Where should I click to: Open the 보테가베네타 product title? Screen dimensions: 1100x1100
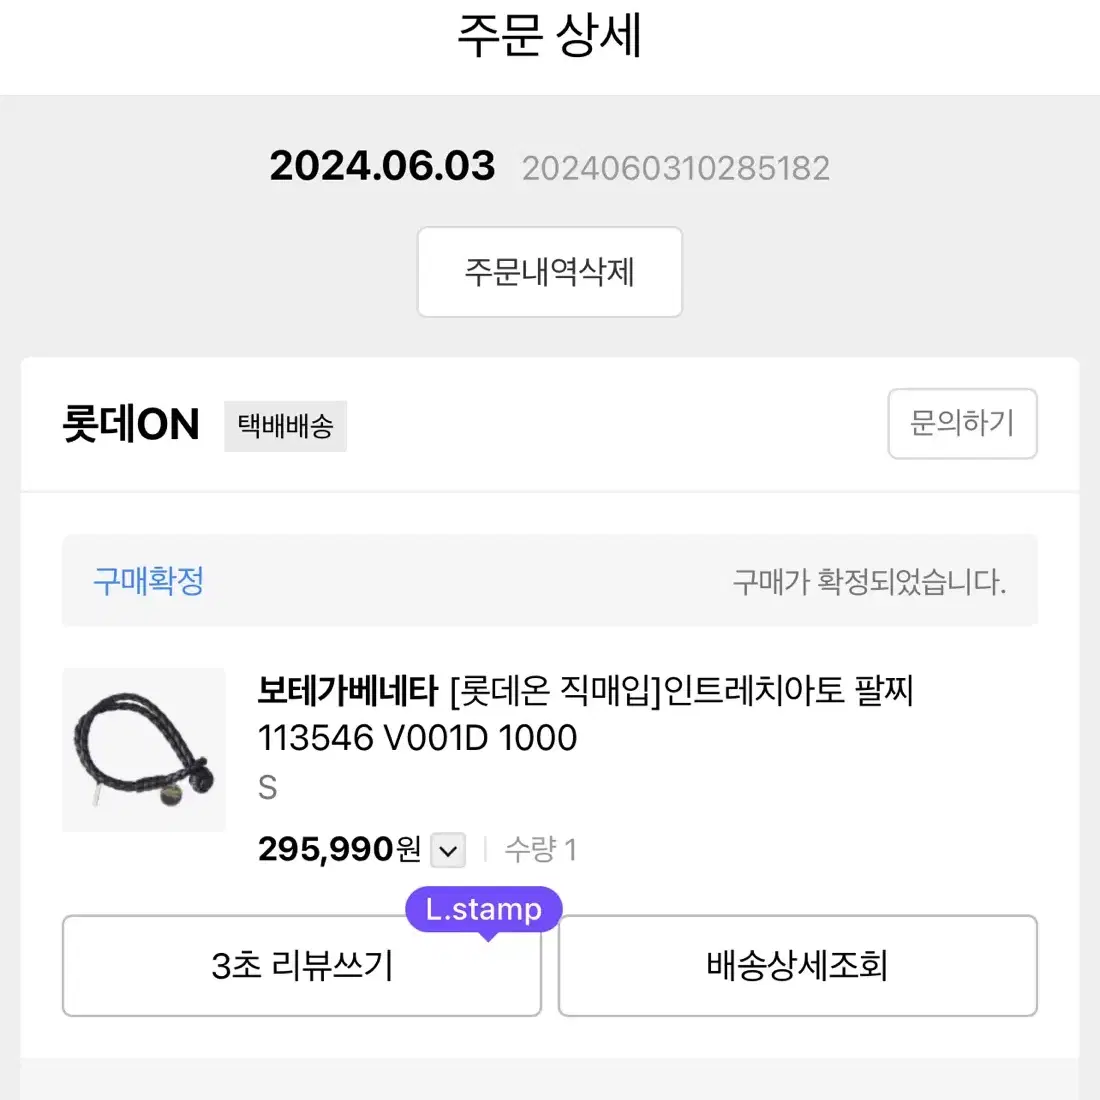tap(585, 713)
